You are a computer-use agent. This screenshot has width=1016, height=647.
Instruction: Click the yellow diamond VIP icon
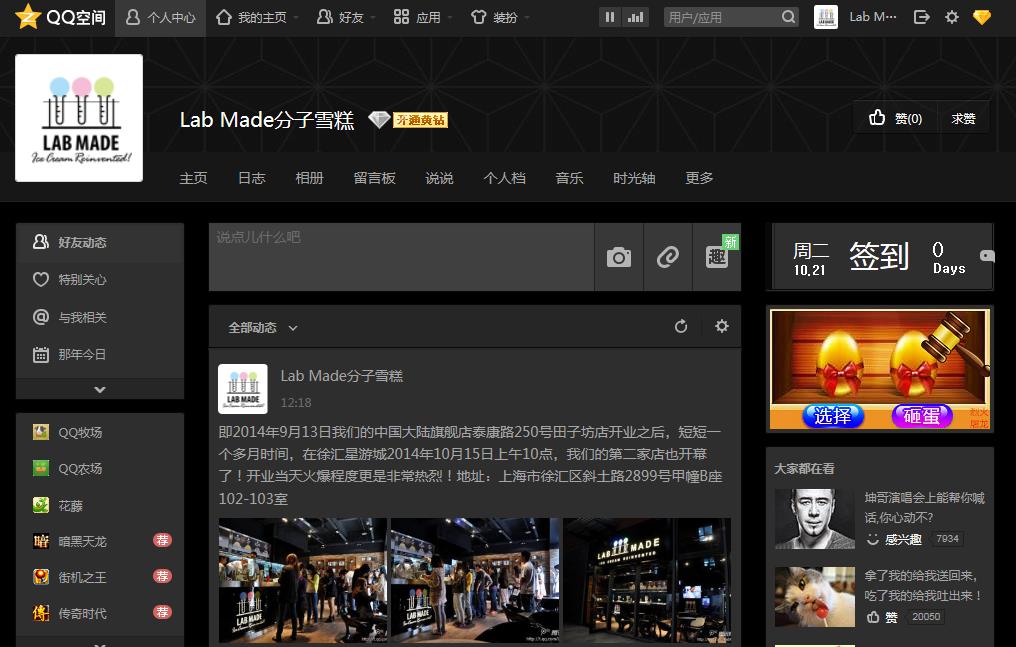pos(982,17)
